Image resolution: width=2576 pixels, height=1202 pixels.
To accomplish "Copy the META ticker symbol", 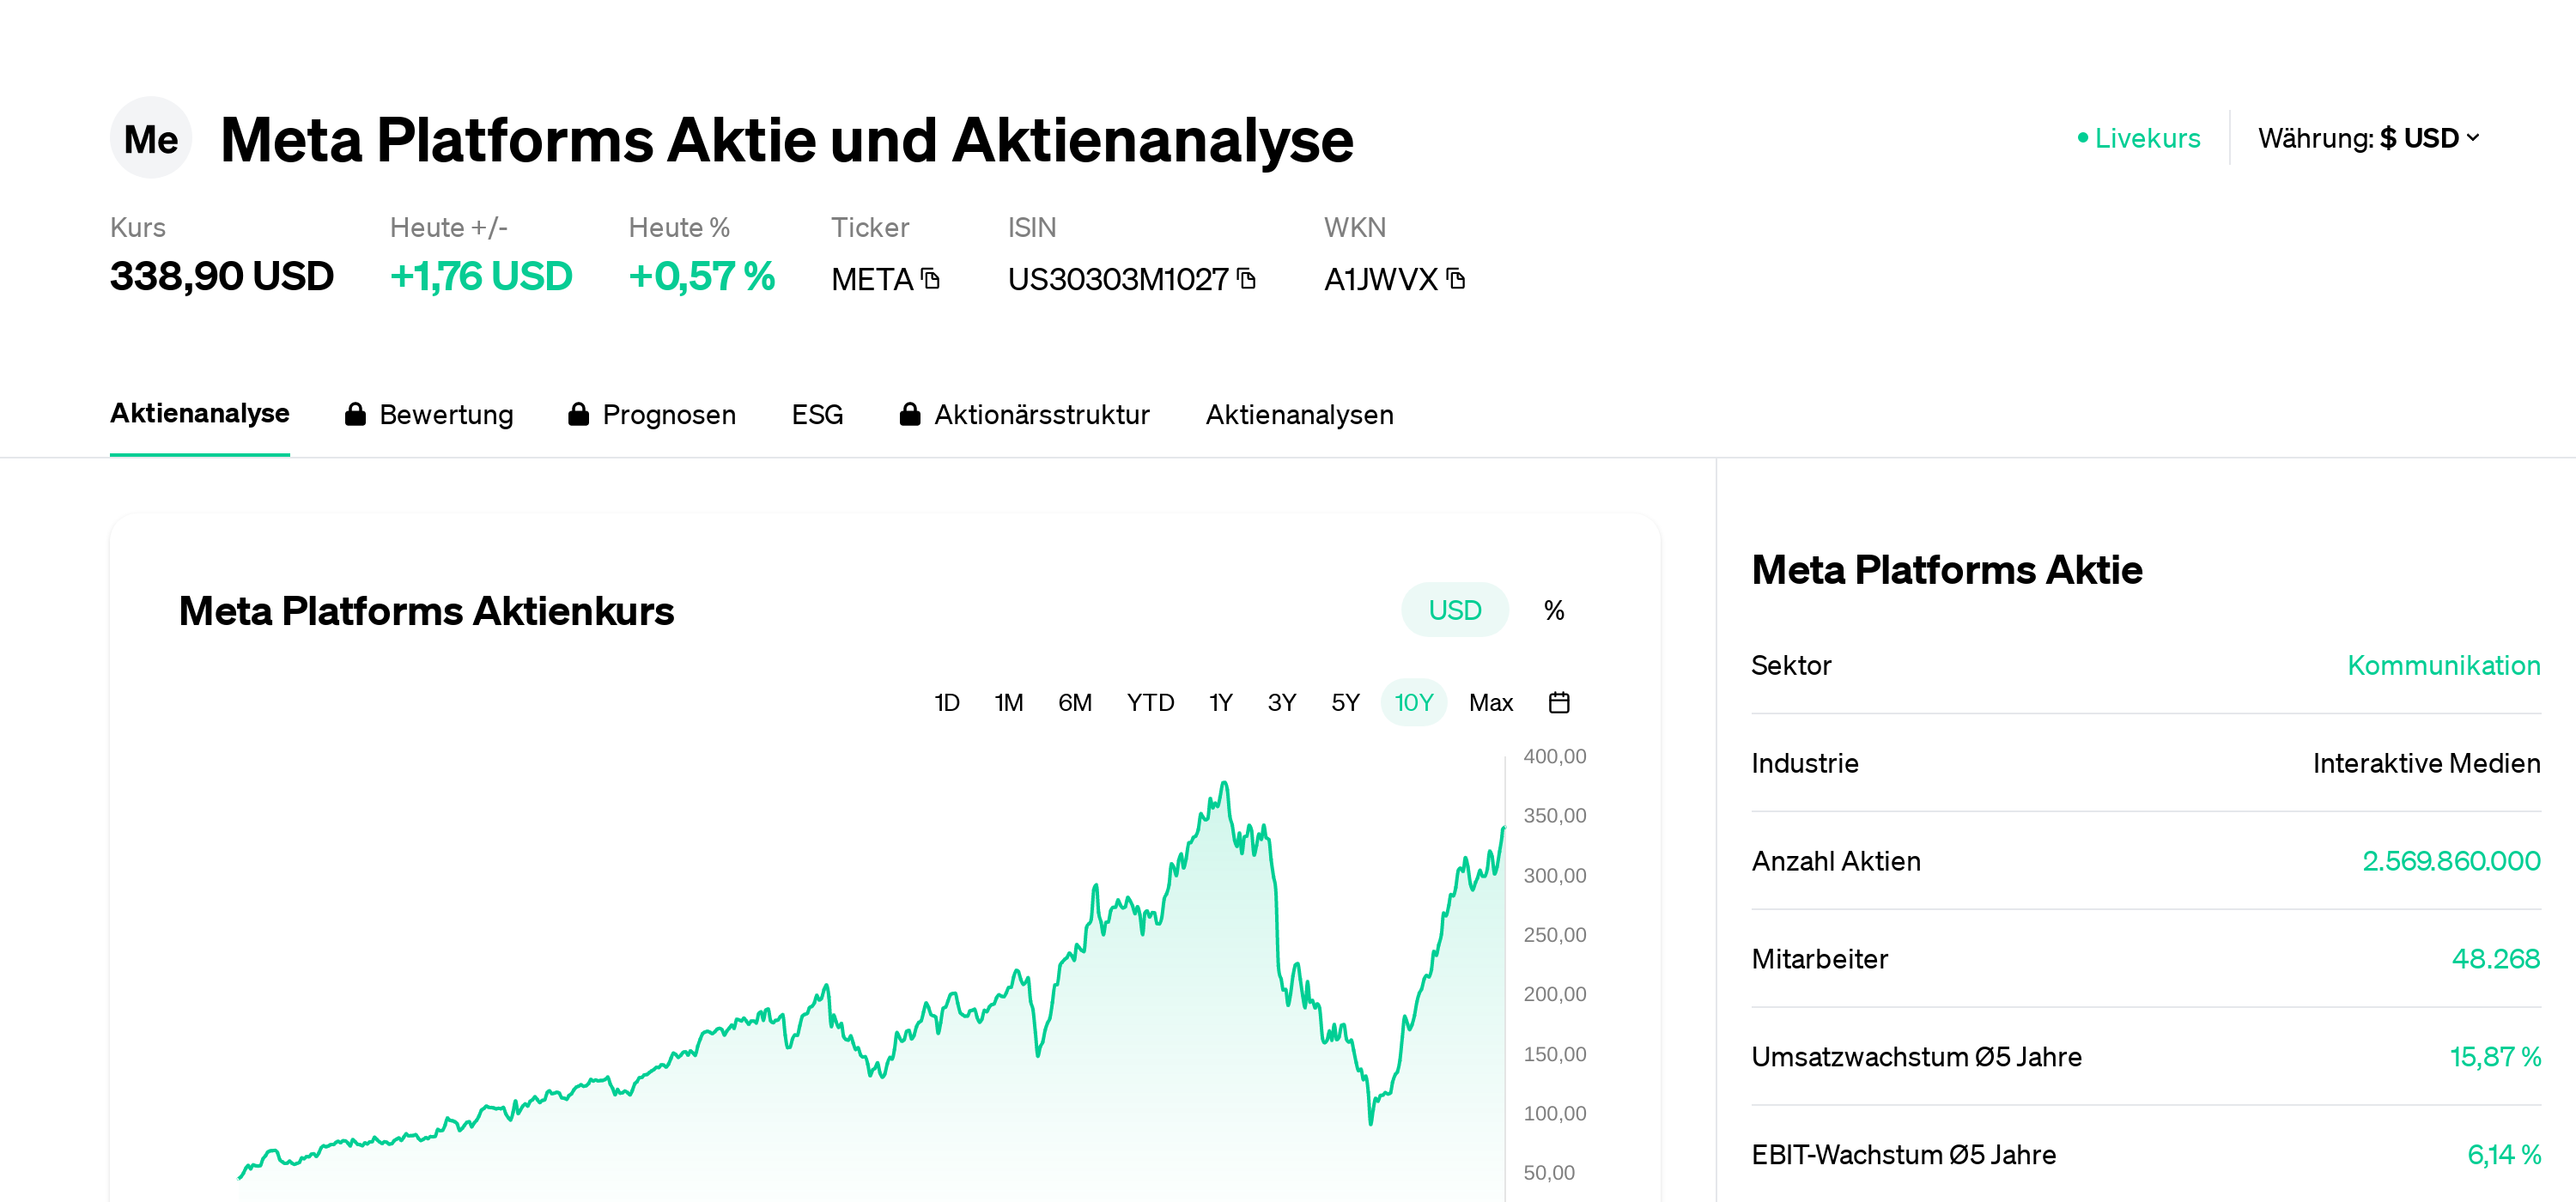I will (x=931, y=279).
